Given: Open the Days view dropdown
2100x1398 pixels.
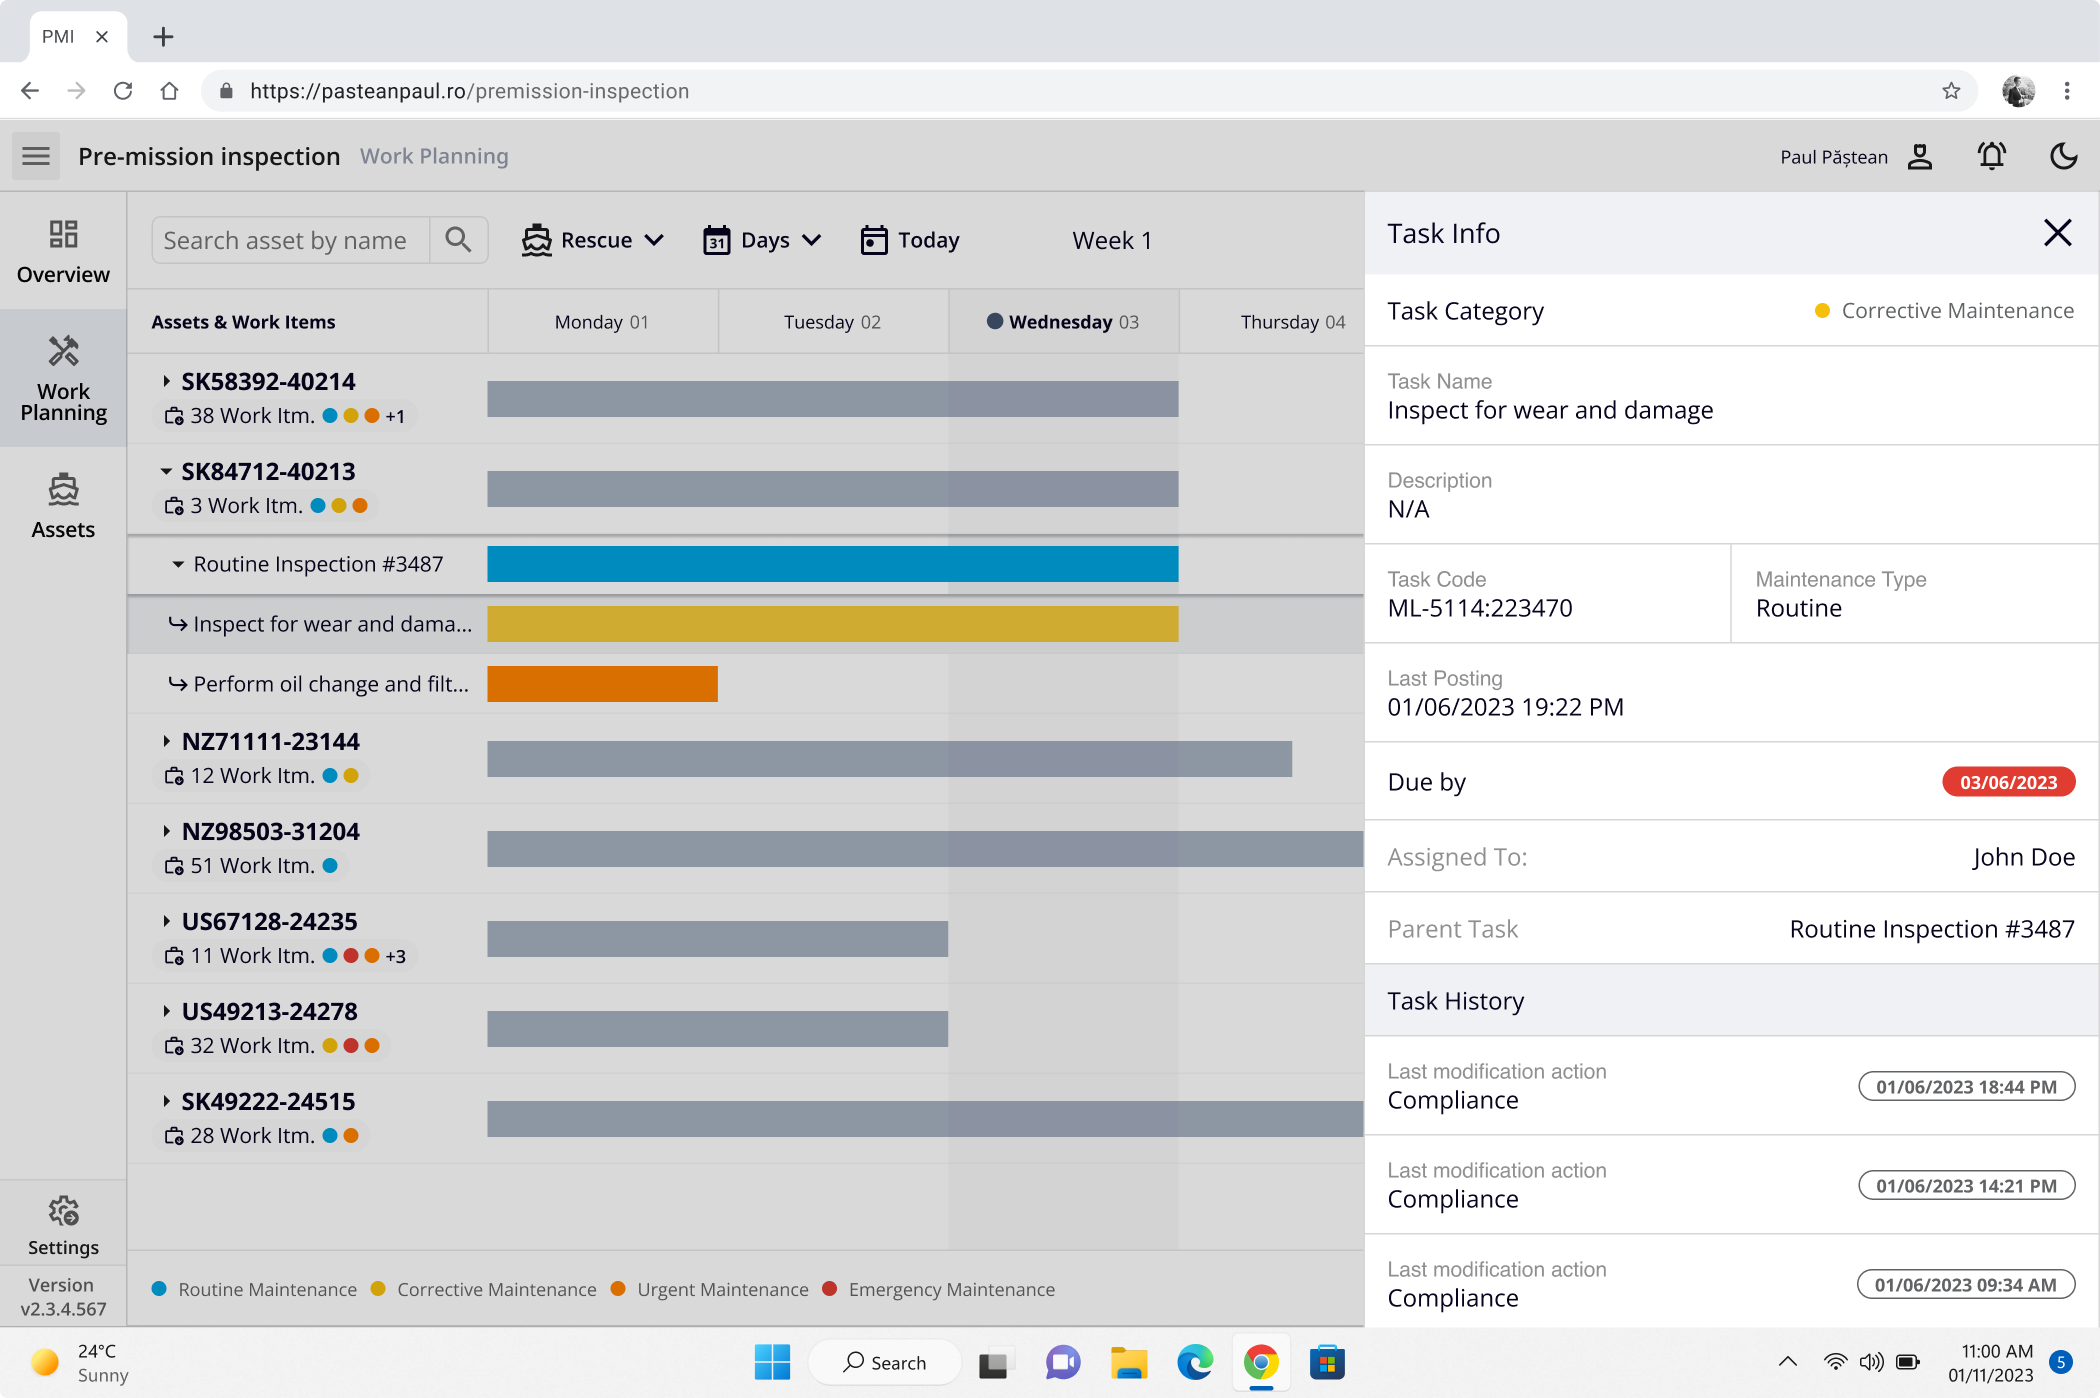Looking at the screenshot, I should [762, 240].
